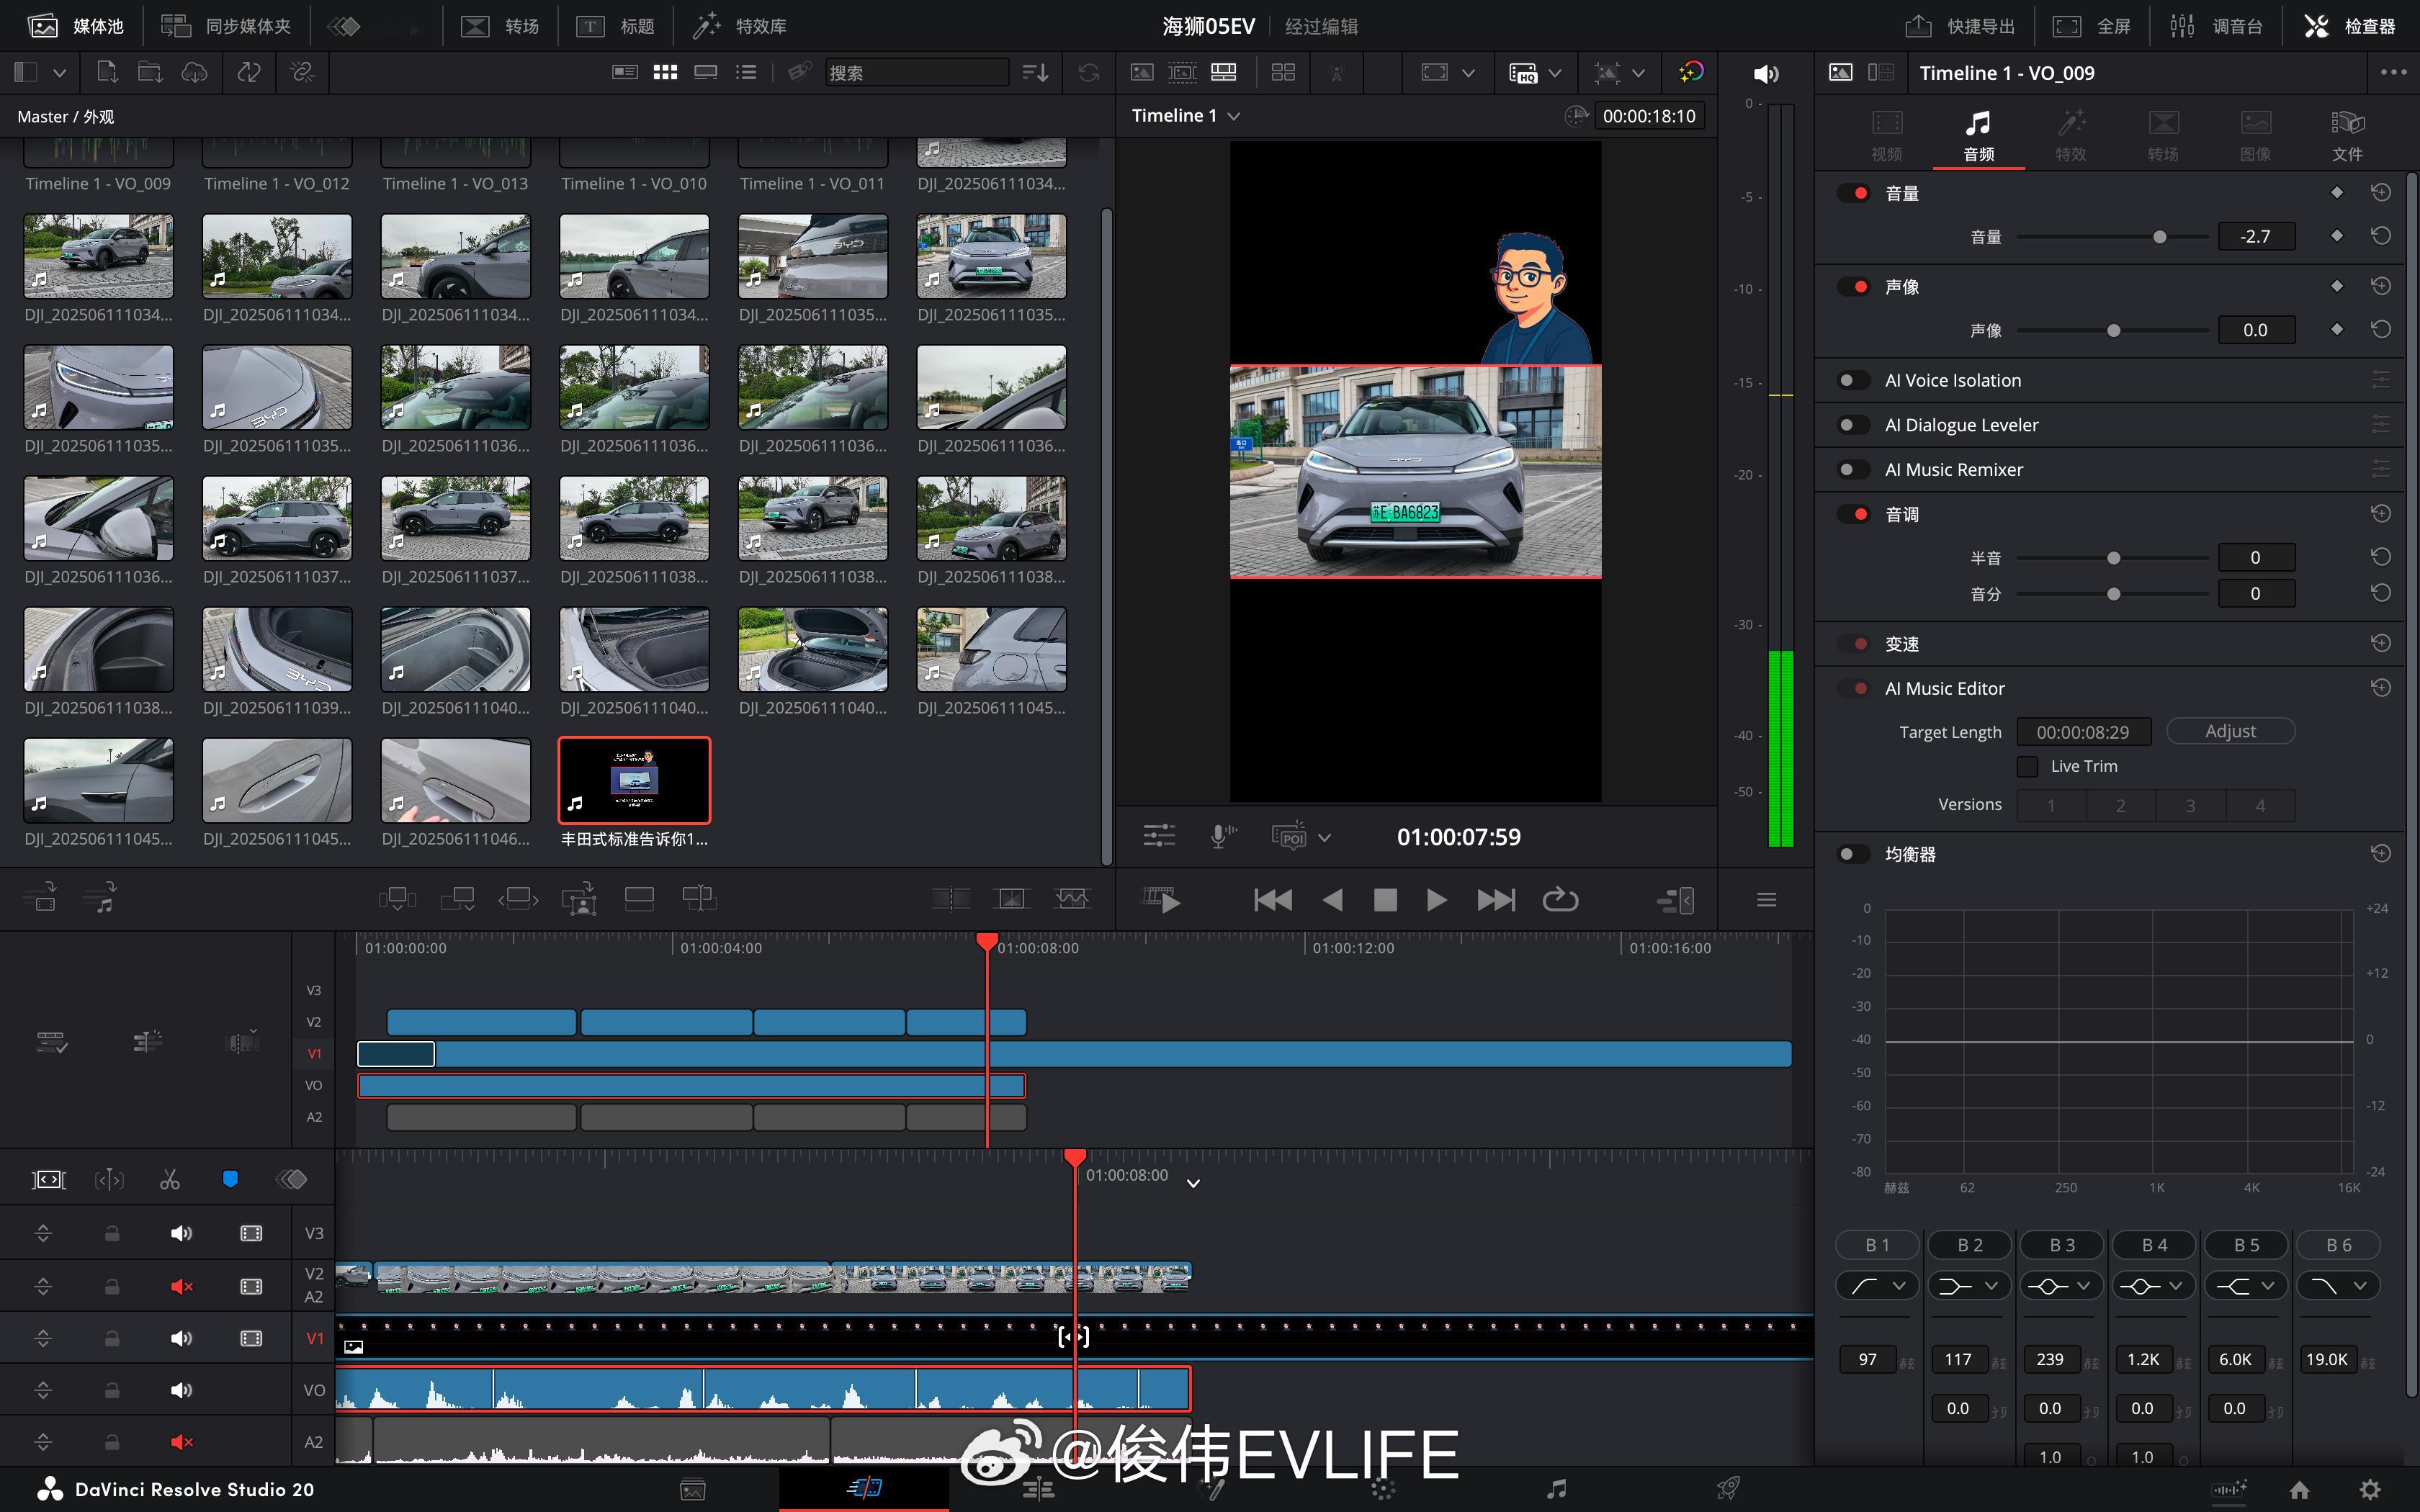Switch inspector to 文件 file tab
Screen dimensions: 2420x1512
2347,136
